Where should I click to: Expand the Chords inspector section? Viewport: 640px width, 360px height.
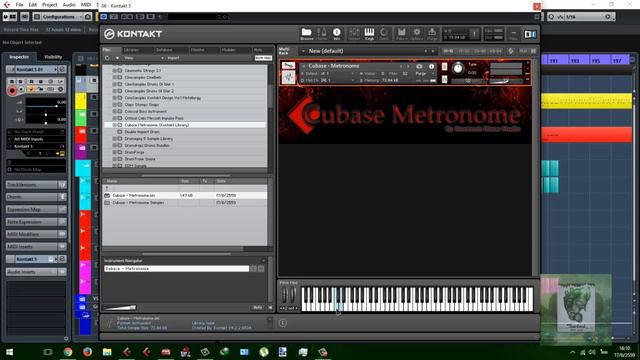(36, 197)
